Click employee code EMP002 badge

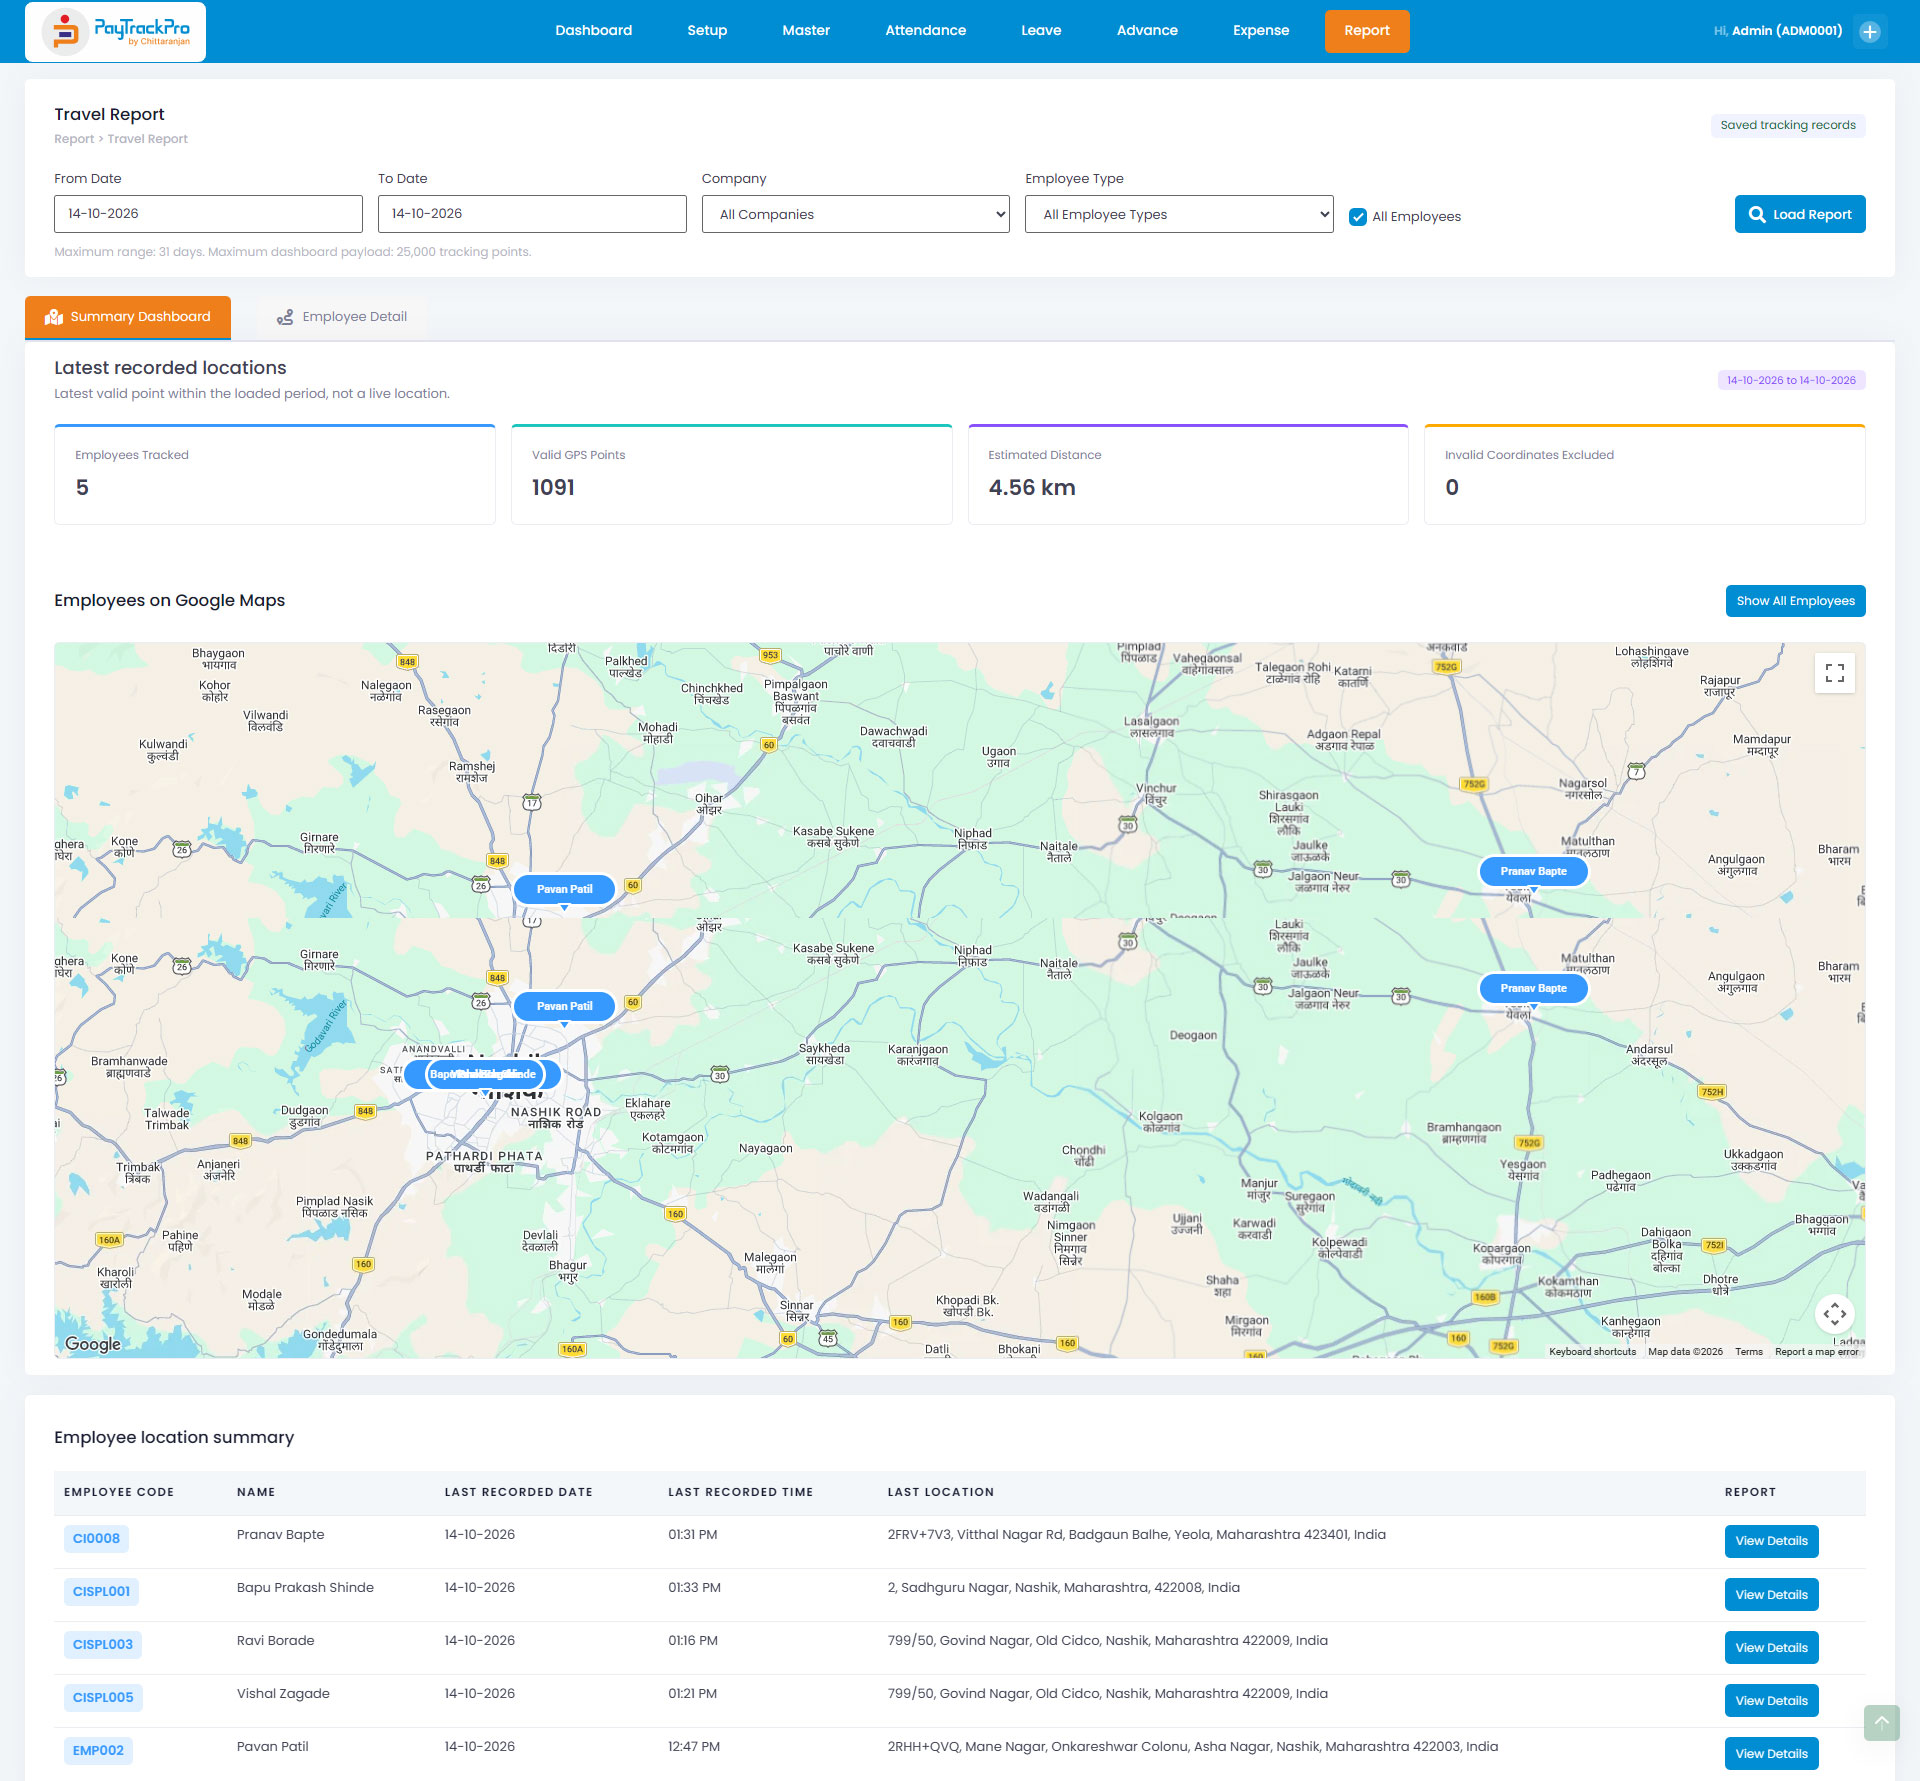[98, 1751]
